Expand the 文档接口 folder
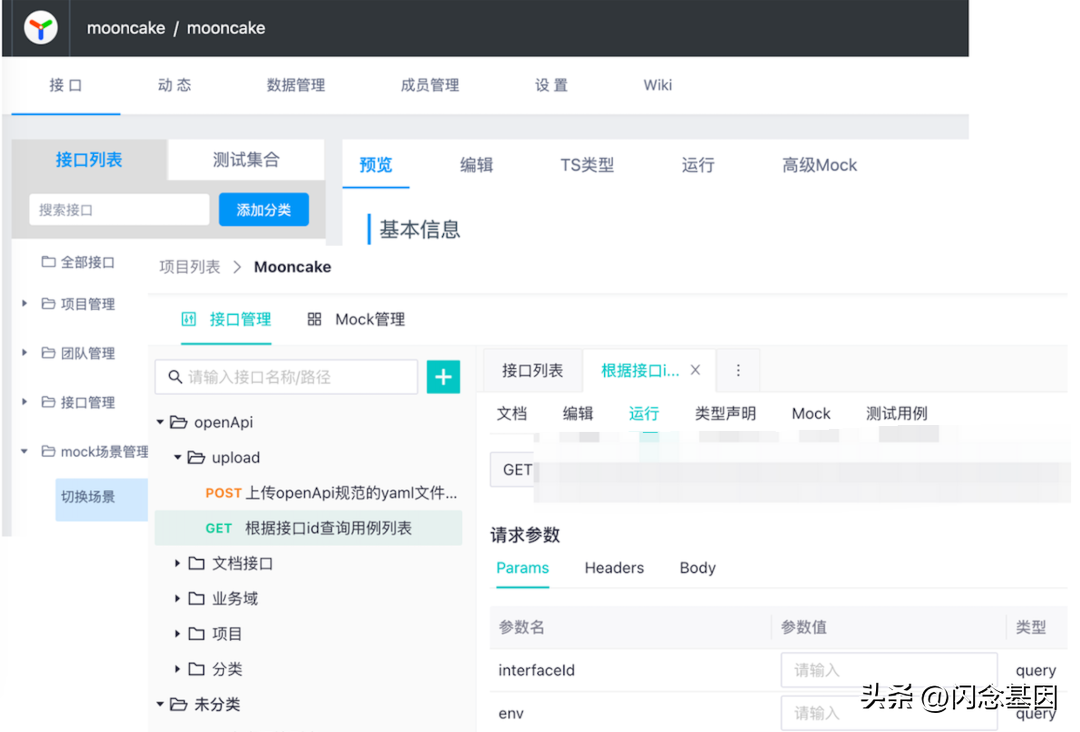 tap(178, 563)
